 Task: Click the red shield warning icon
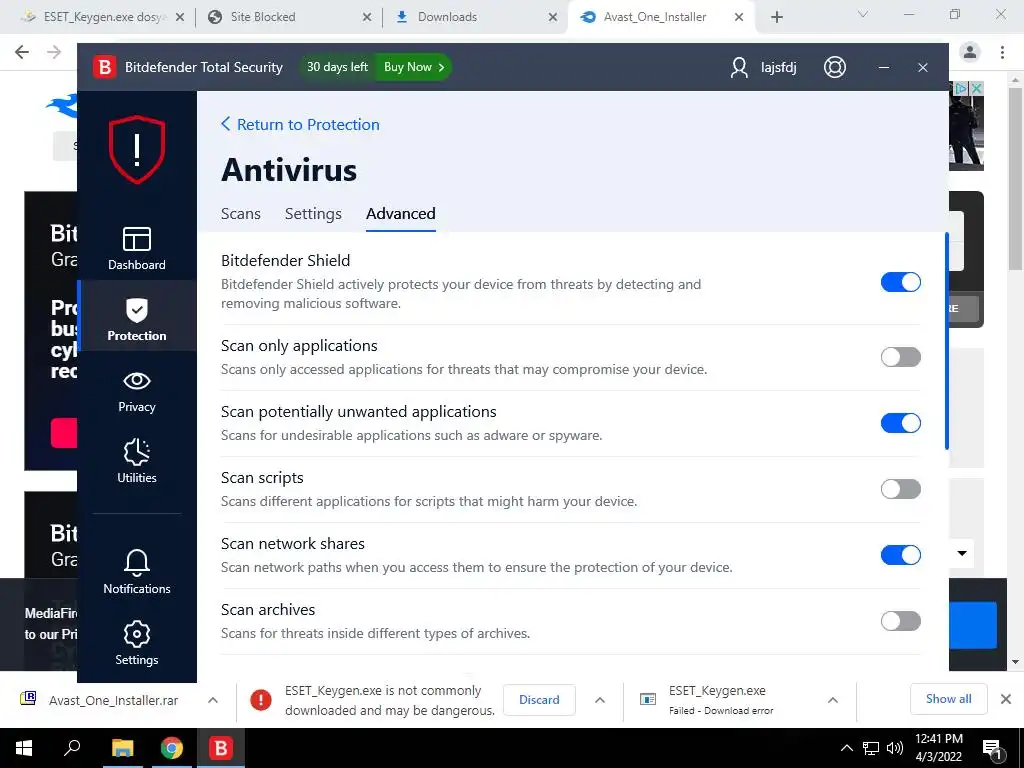(x=136, y=150)
